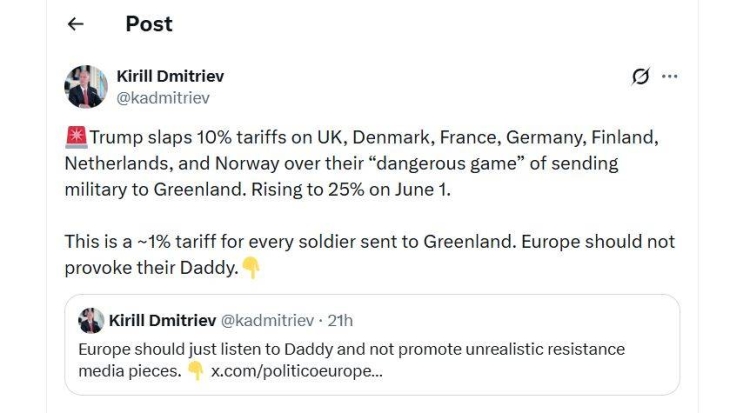The image size is (730, 413).
Task: Click the small avatar in quoted post
Action: point(91,321)
